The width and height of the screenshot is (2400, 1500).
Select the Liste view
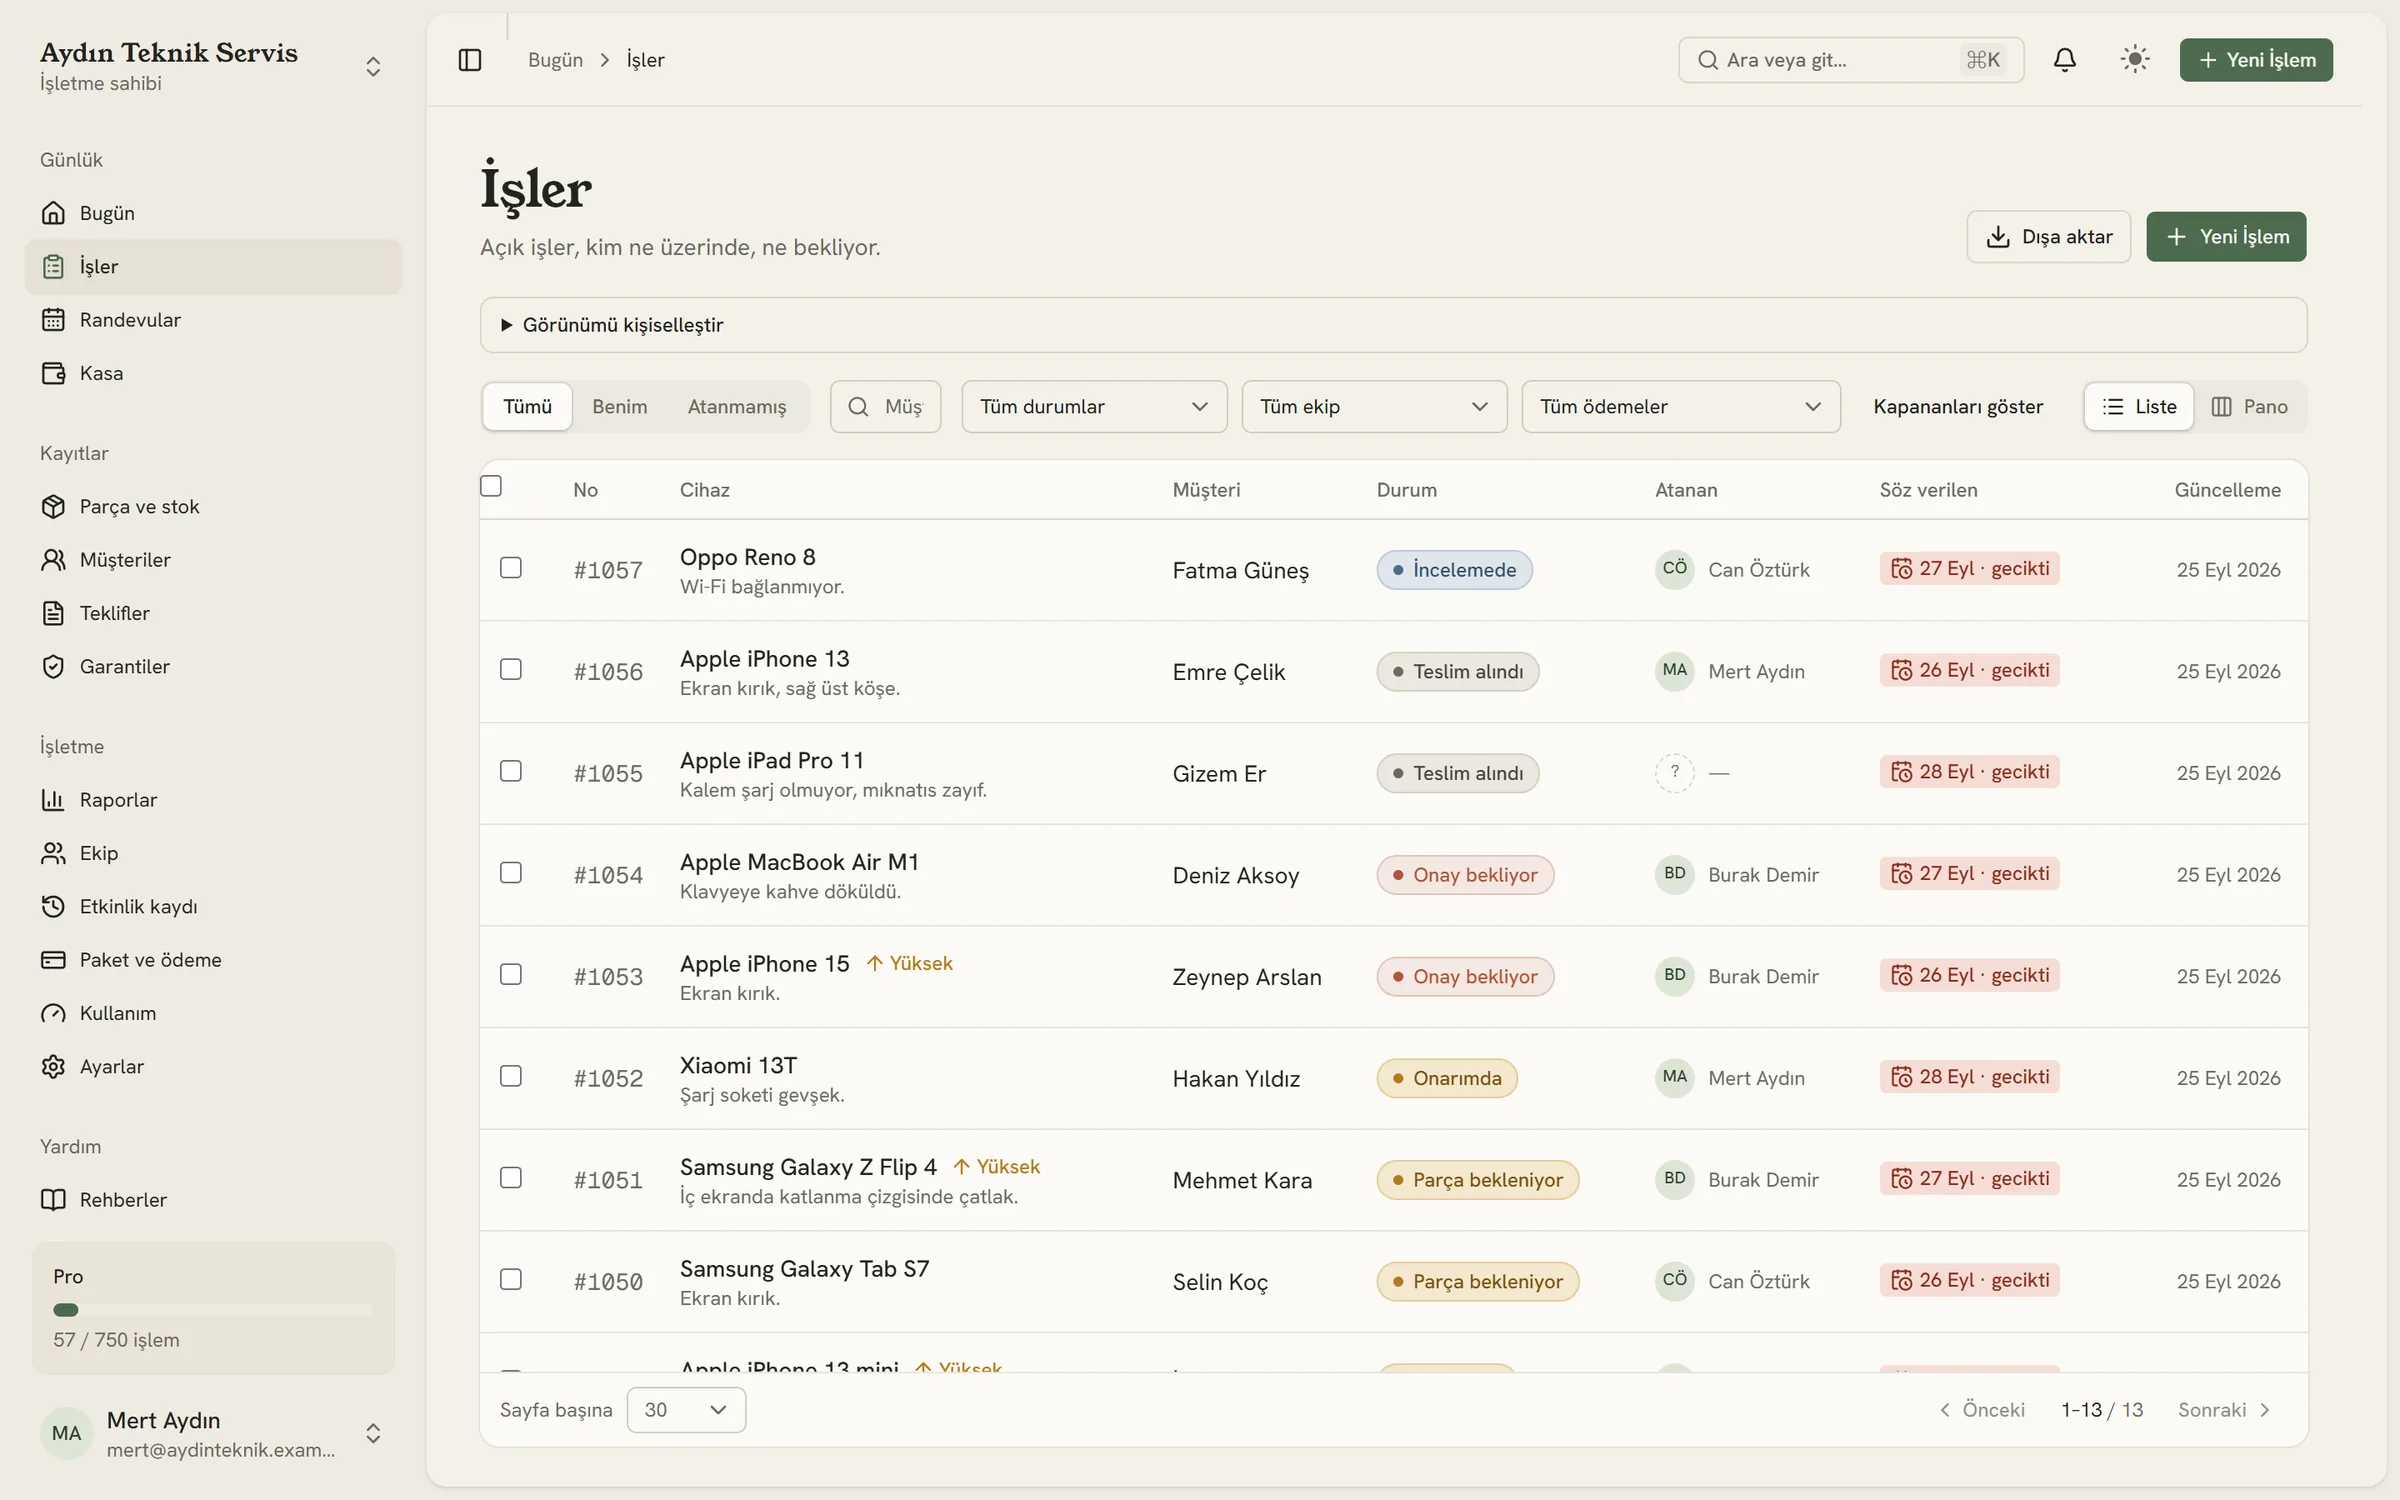(2139, 407)
